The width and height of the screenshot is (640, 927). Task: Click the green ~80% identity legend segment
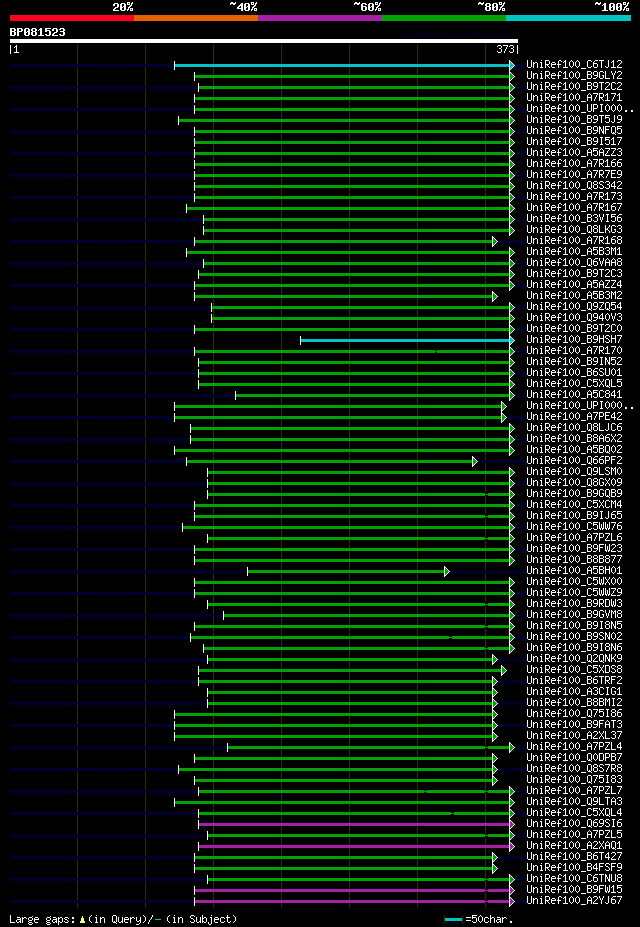444,18
